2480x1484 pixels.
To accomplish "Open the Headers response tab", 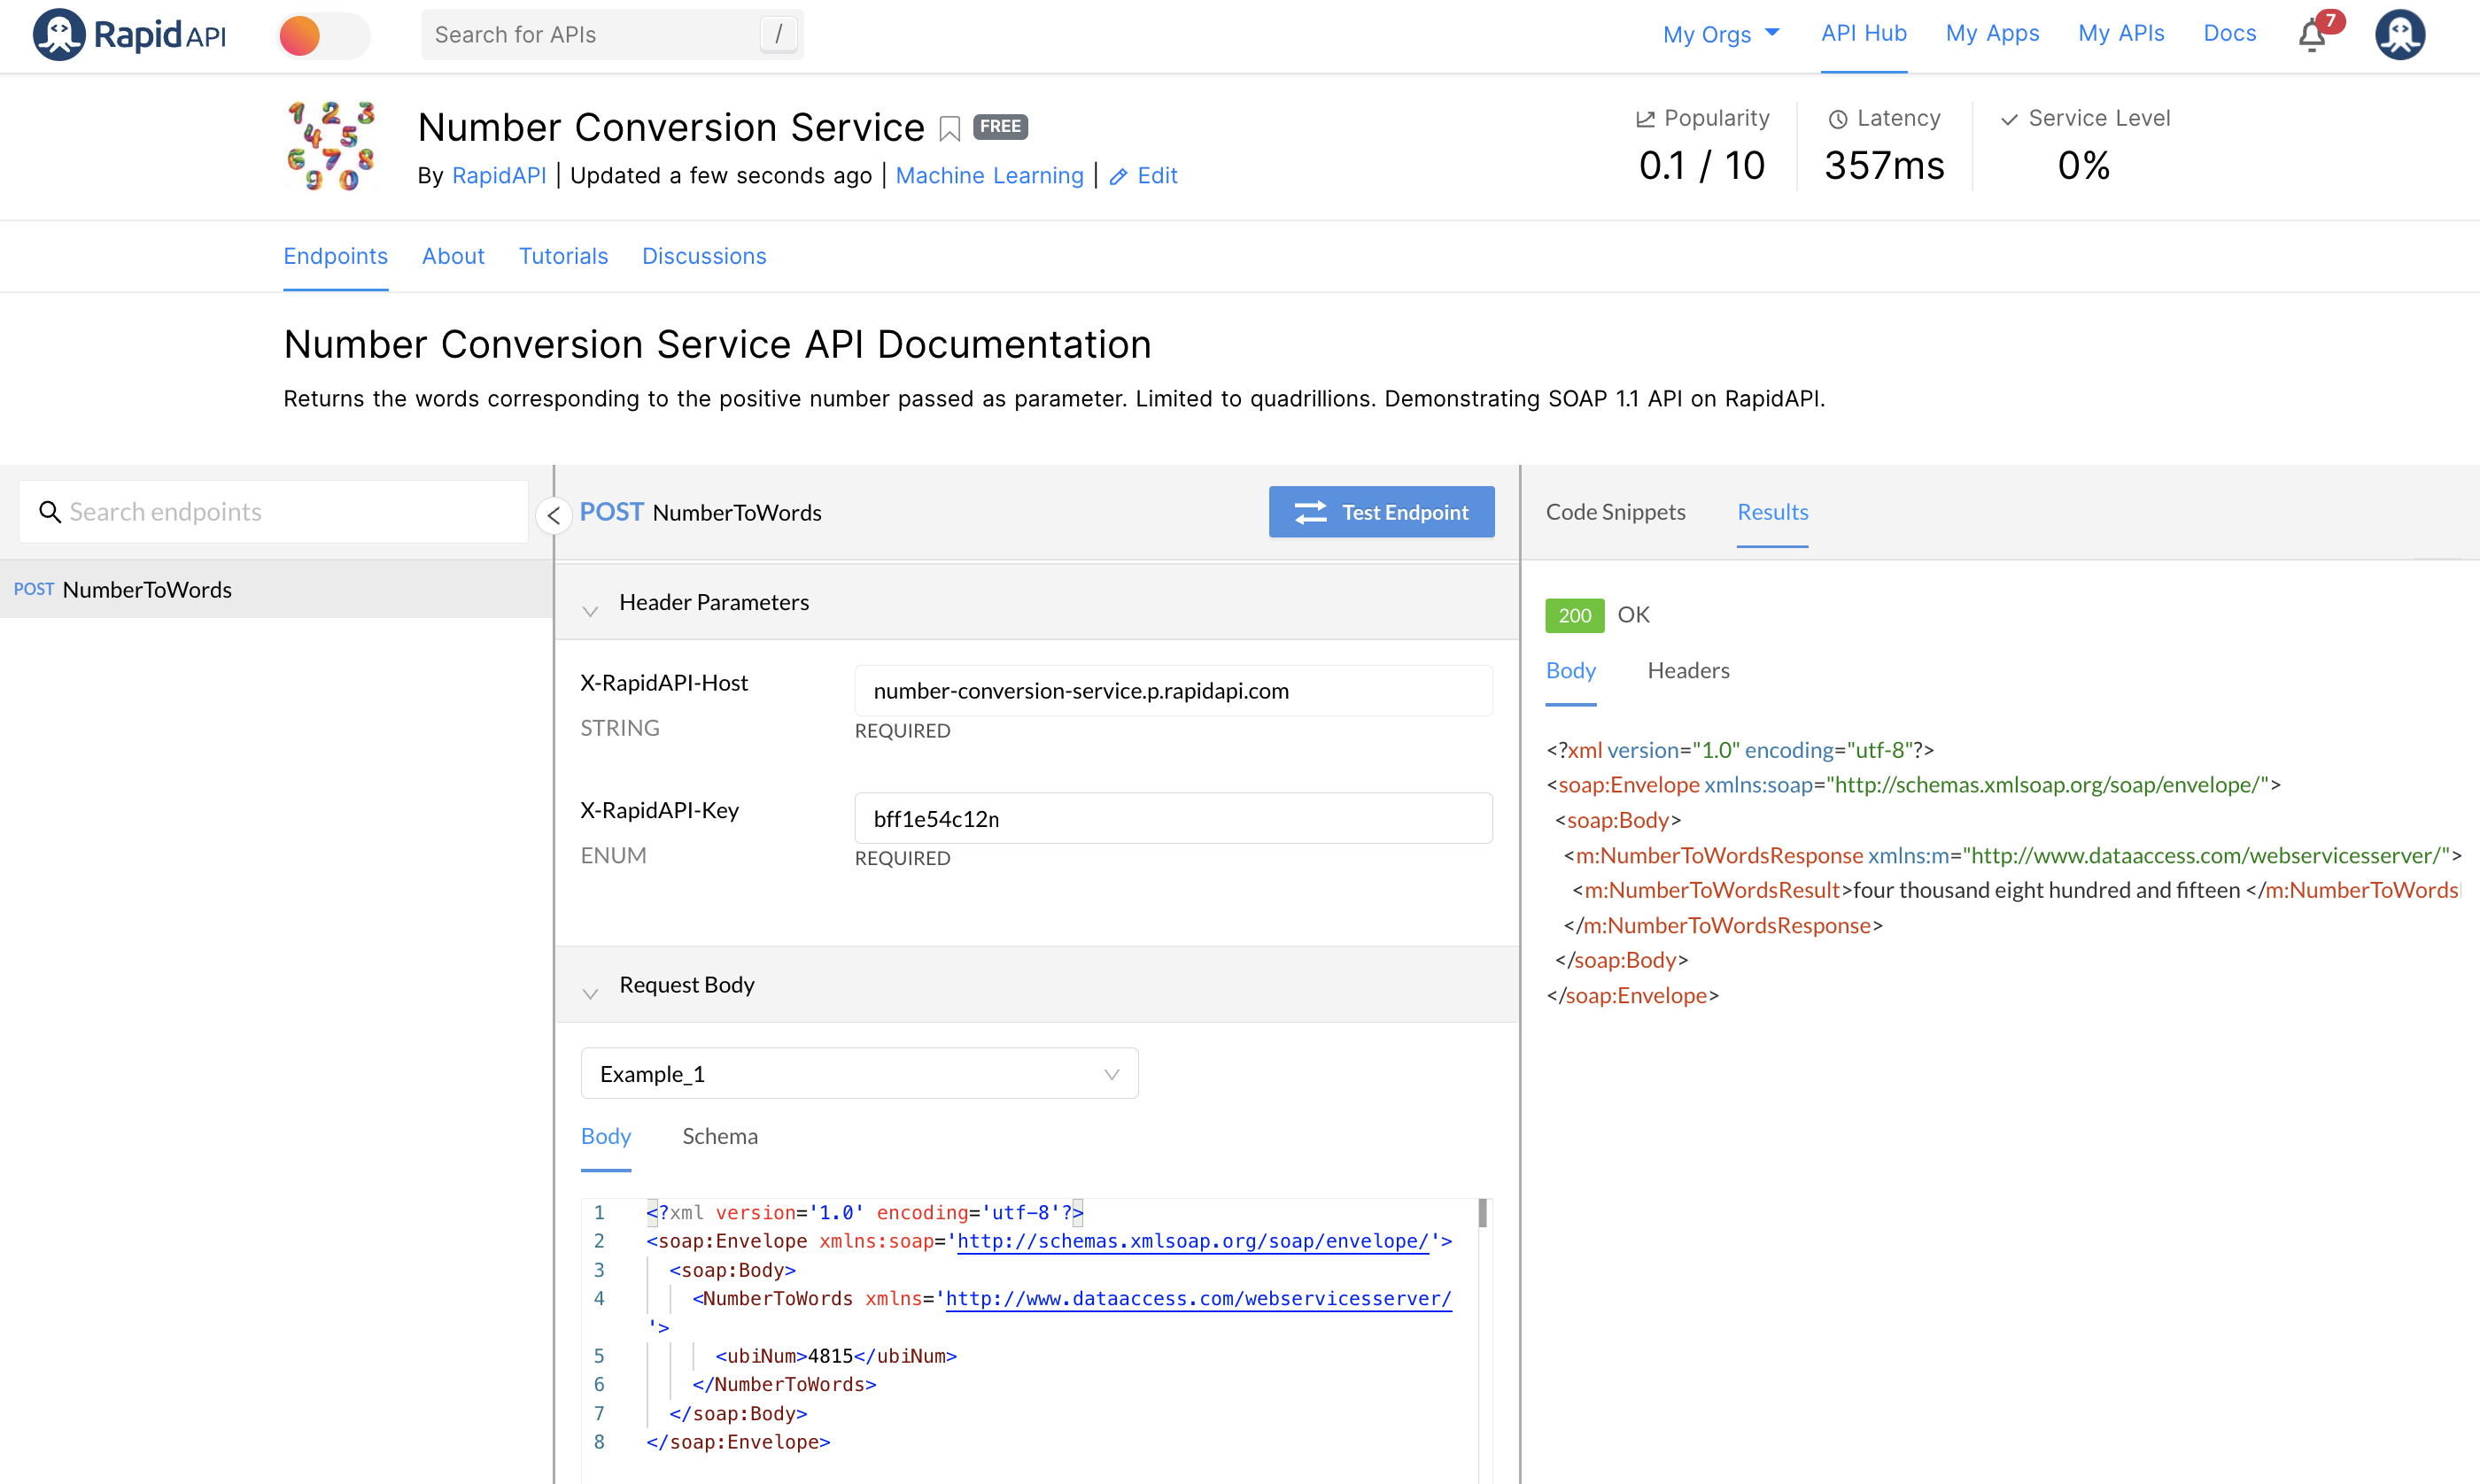I will point(1688,670).
